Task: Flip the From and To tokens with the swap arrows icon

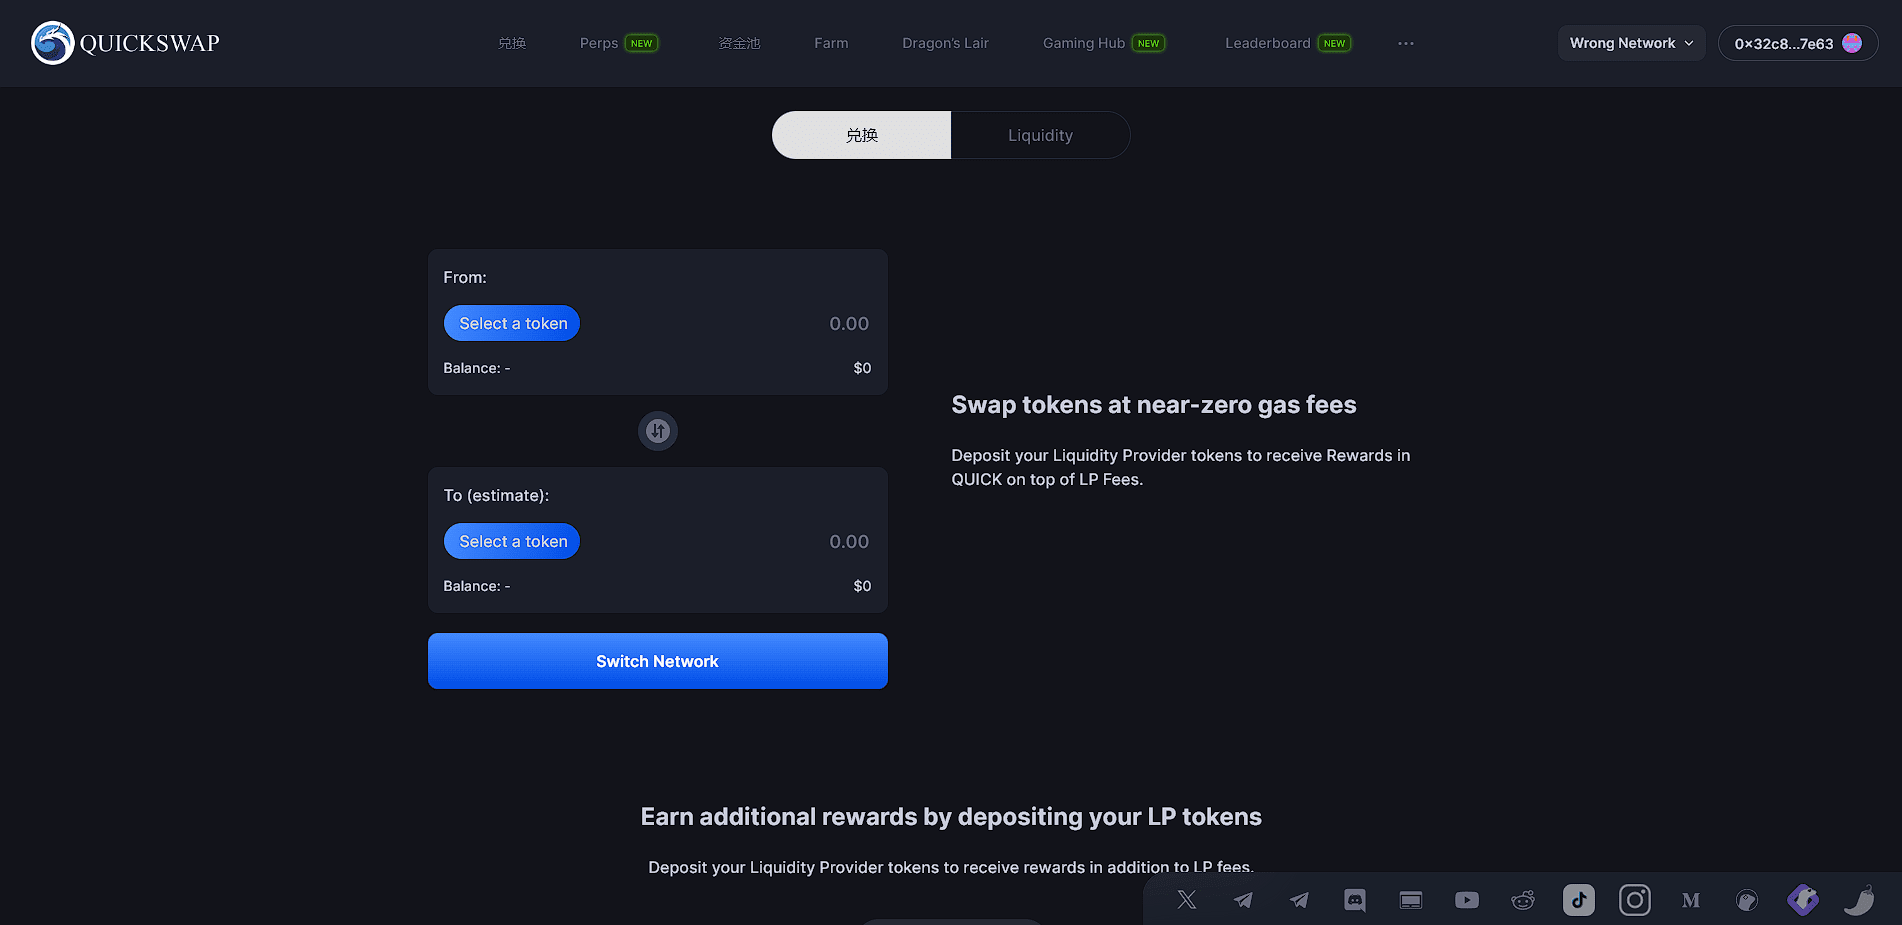Action: 658,431
